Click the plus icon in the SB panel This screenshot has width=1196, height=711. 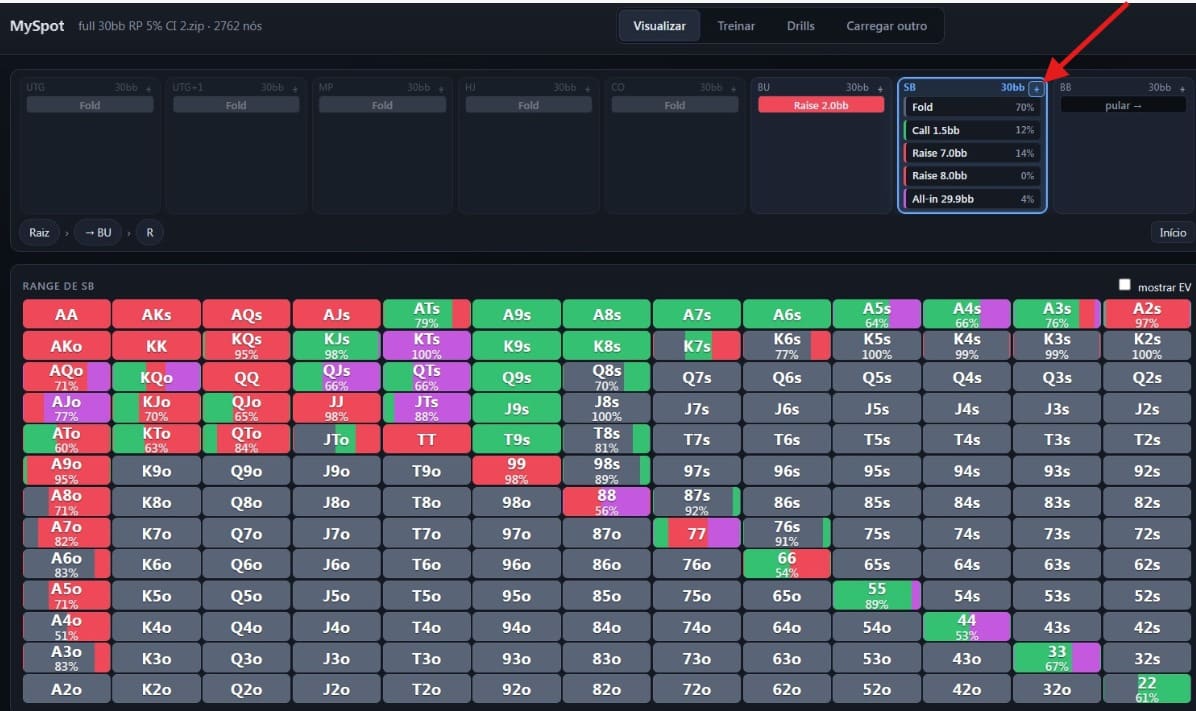coord(1036,88)
